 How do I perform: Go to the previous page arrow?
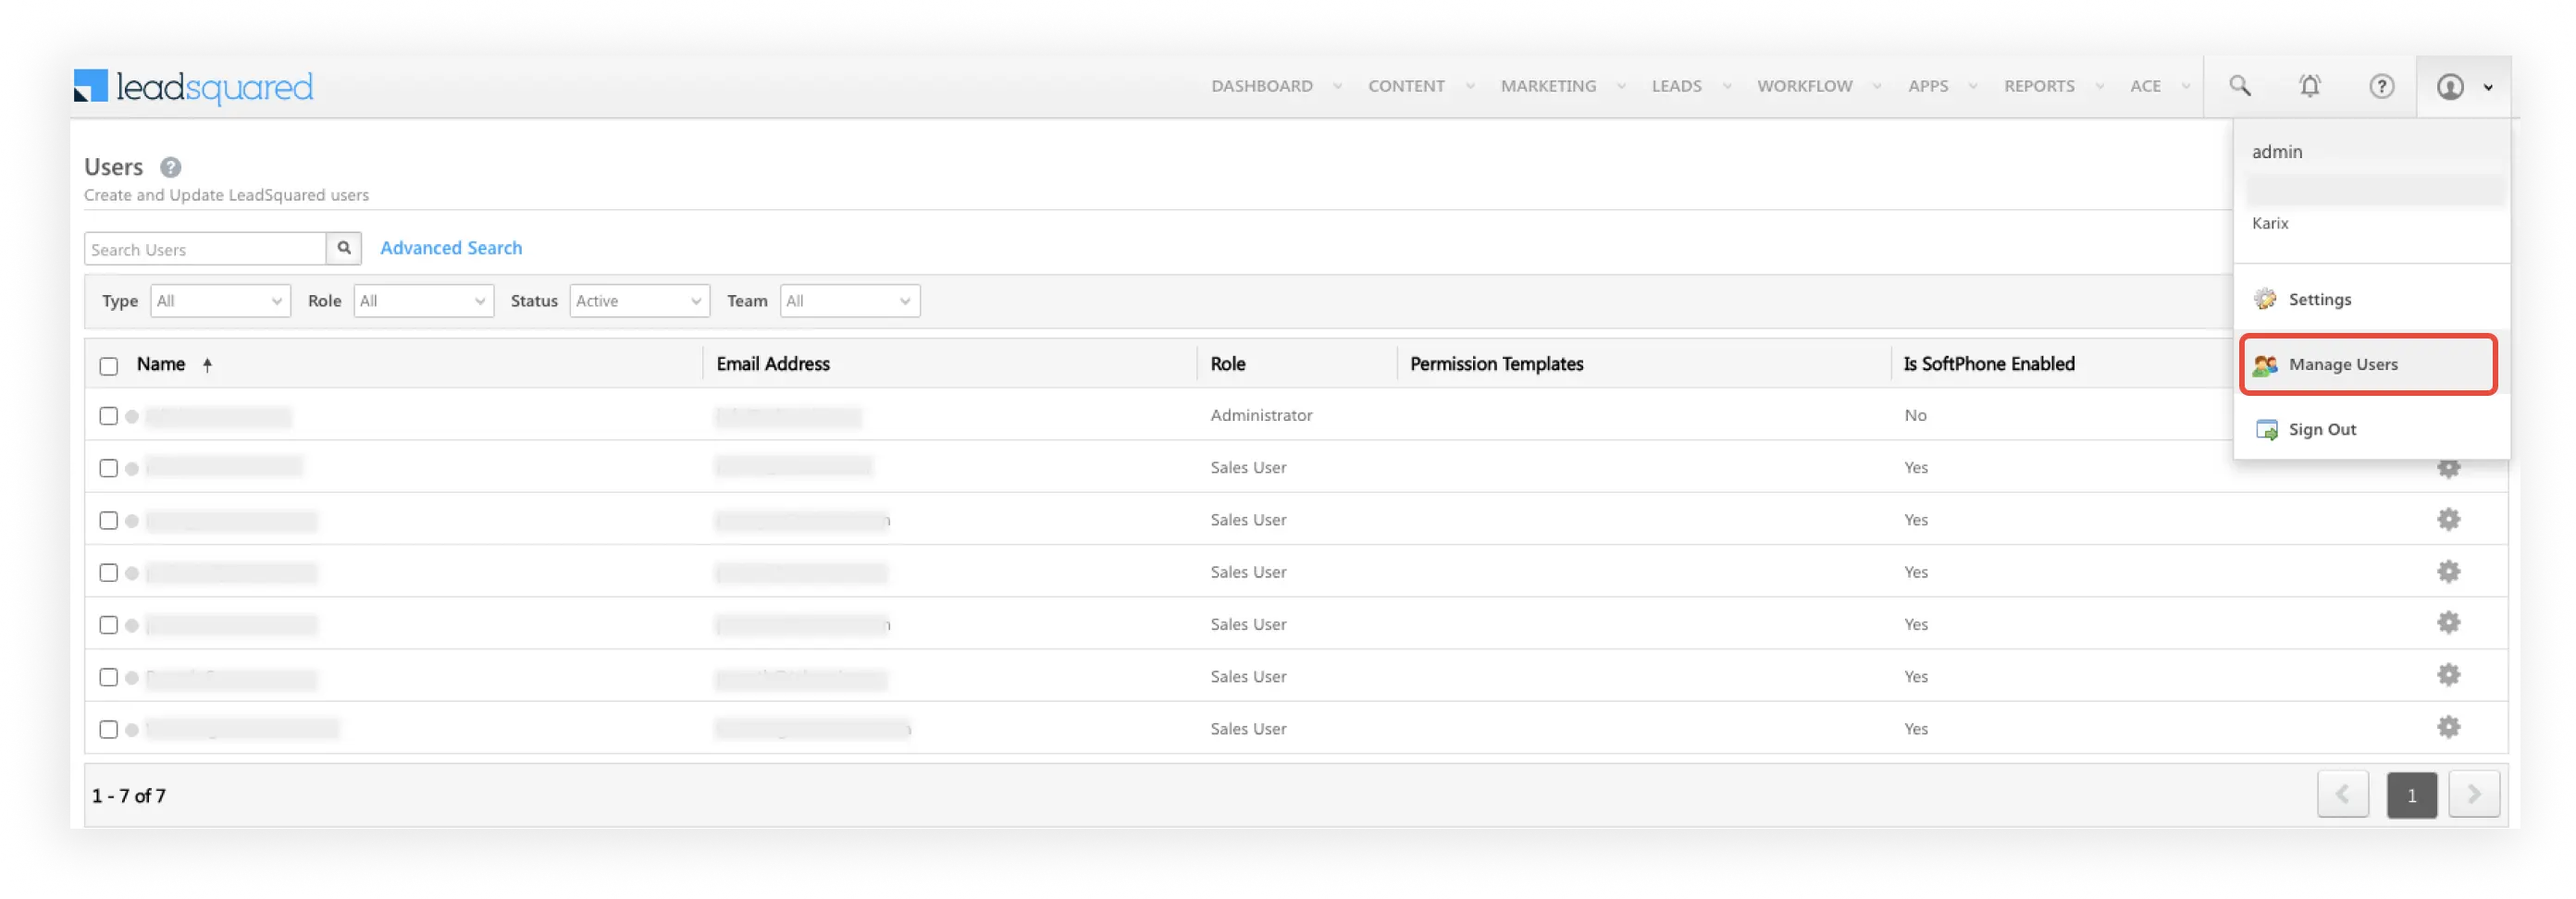[x=2342, y=795]
